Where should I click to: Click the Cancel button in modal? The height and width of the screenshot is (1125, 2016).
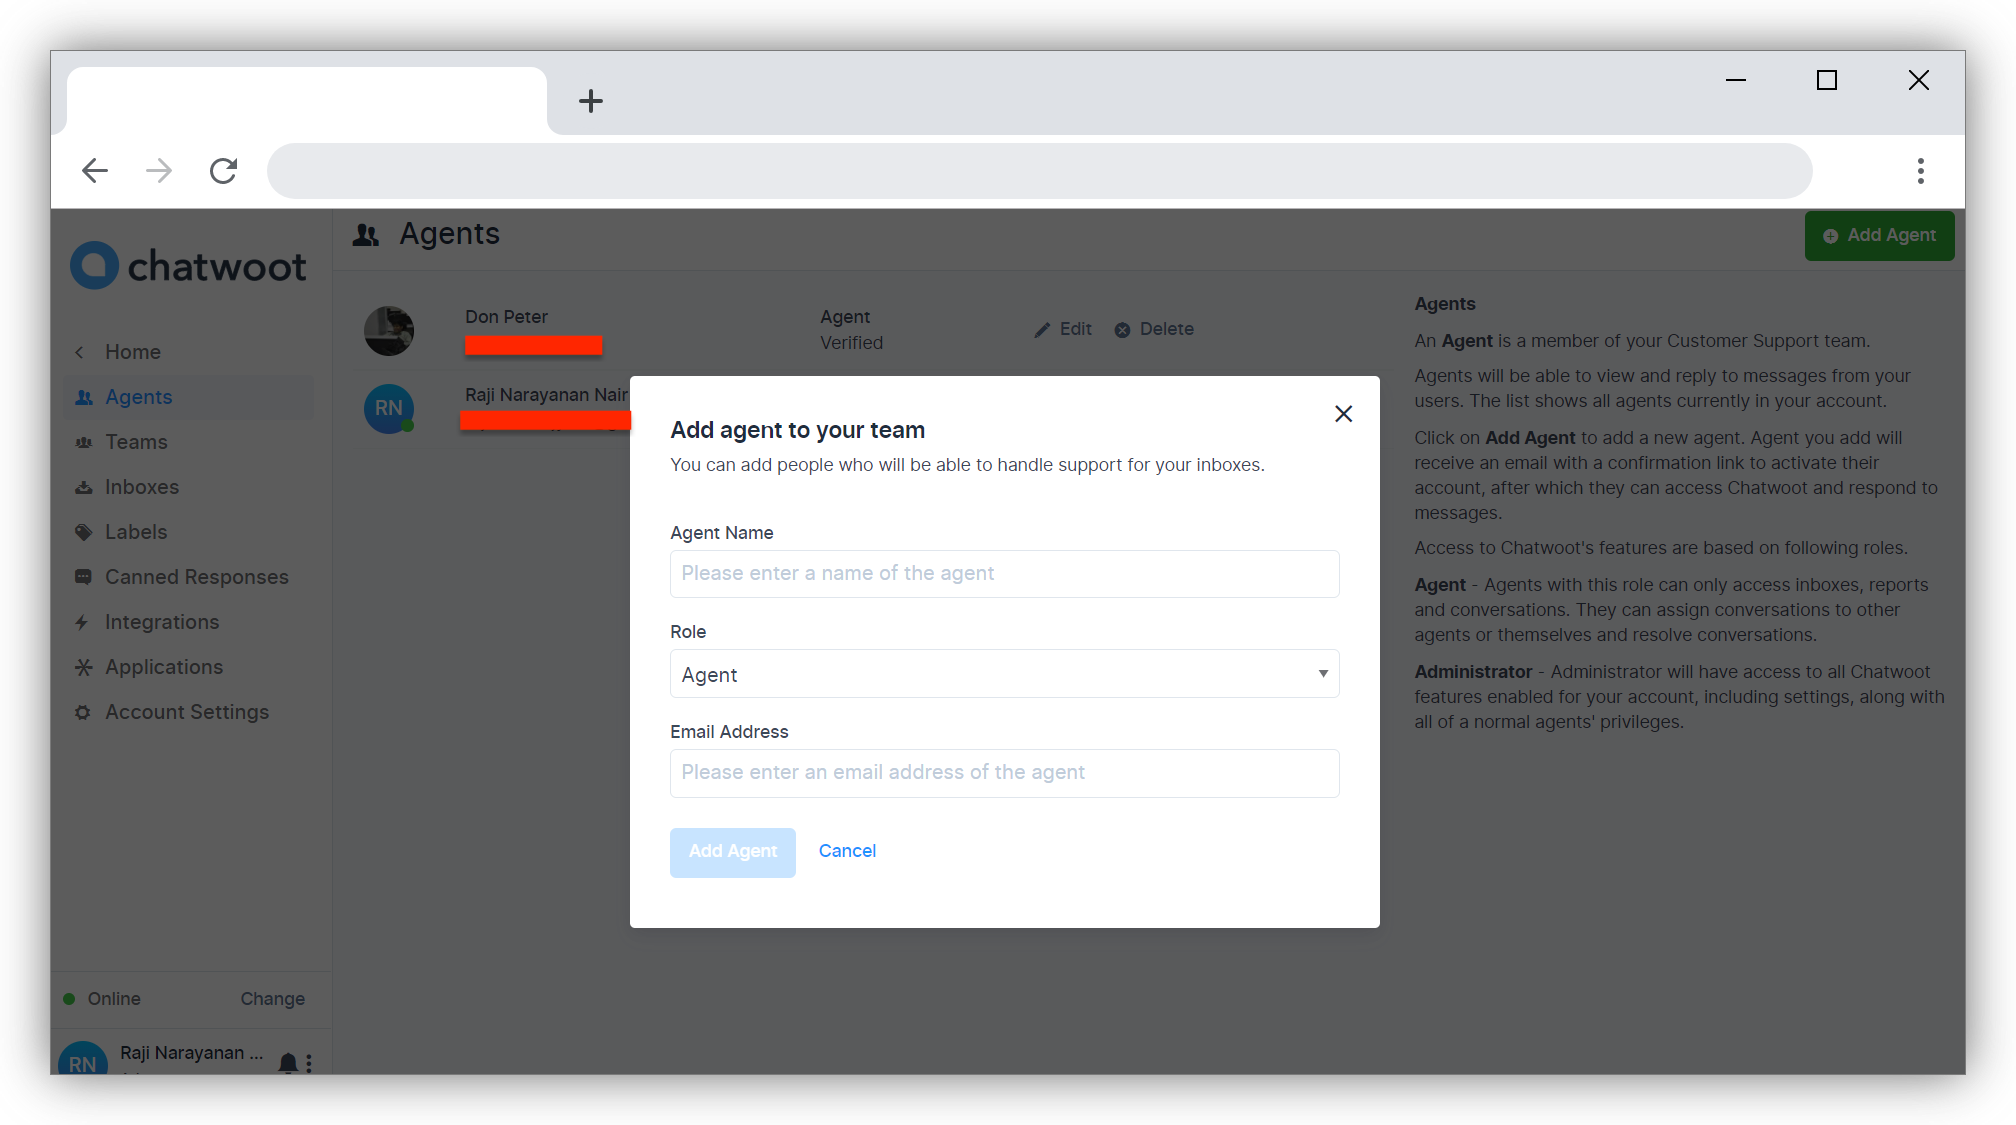tap(846, 851)
